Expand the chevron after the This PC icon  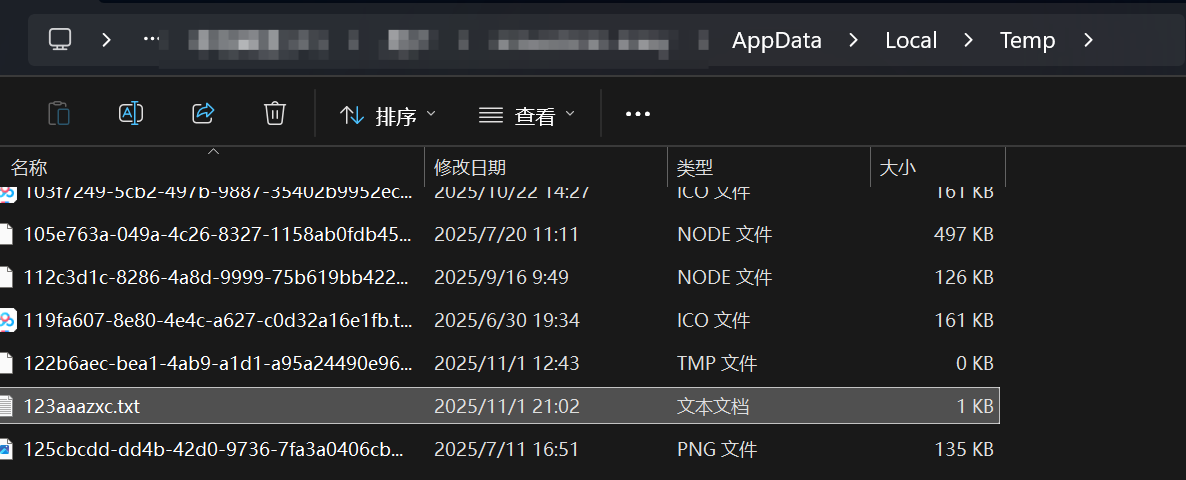[x=107, y=41]
